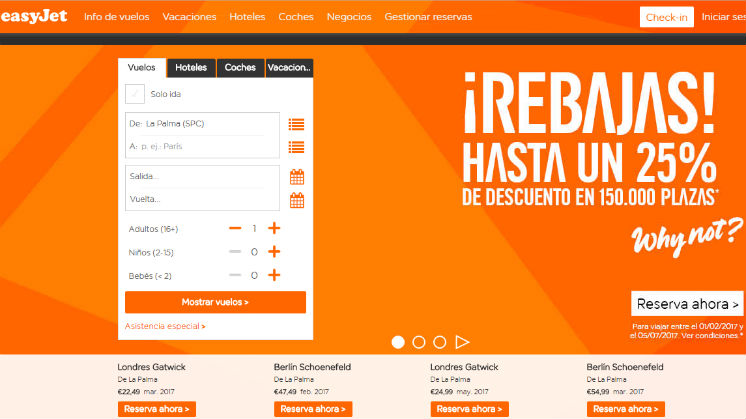
Task: Open Info de vuelos menu
Action: coord(117,17)
